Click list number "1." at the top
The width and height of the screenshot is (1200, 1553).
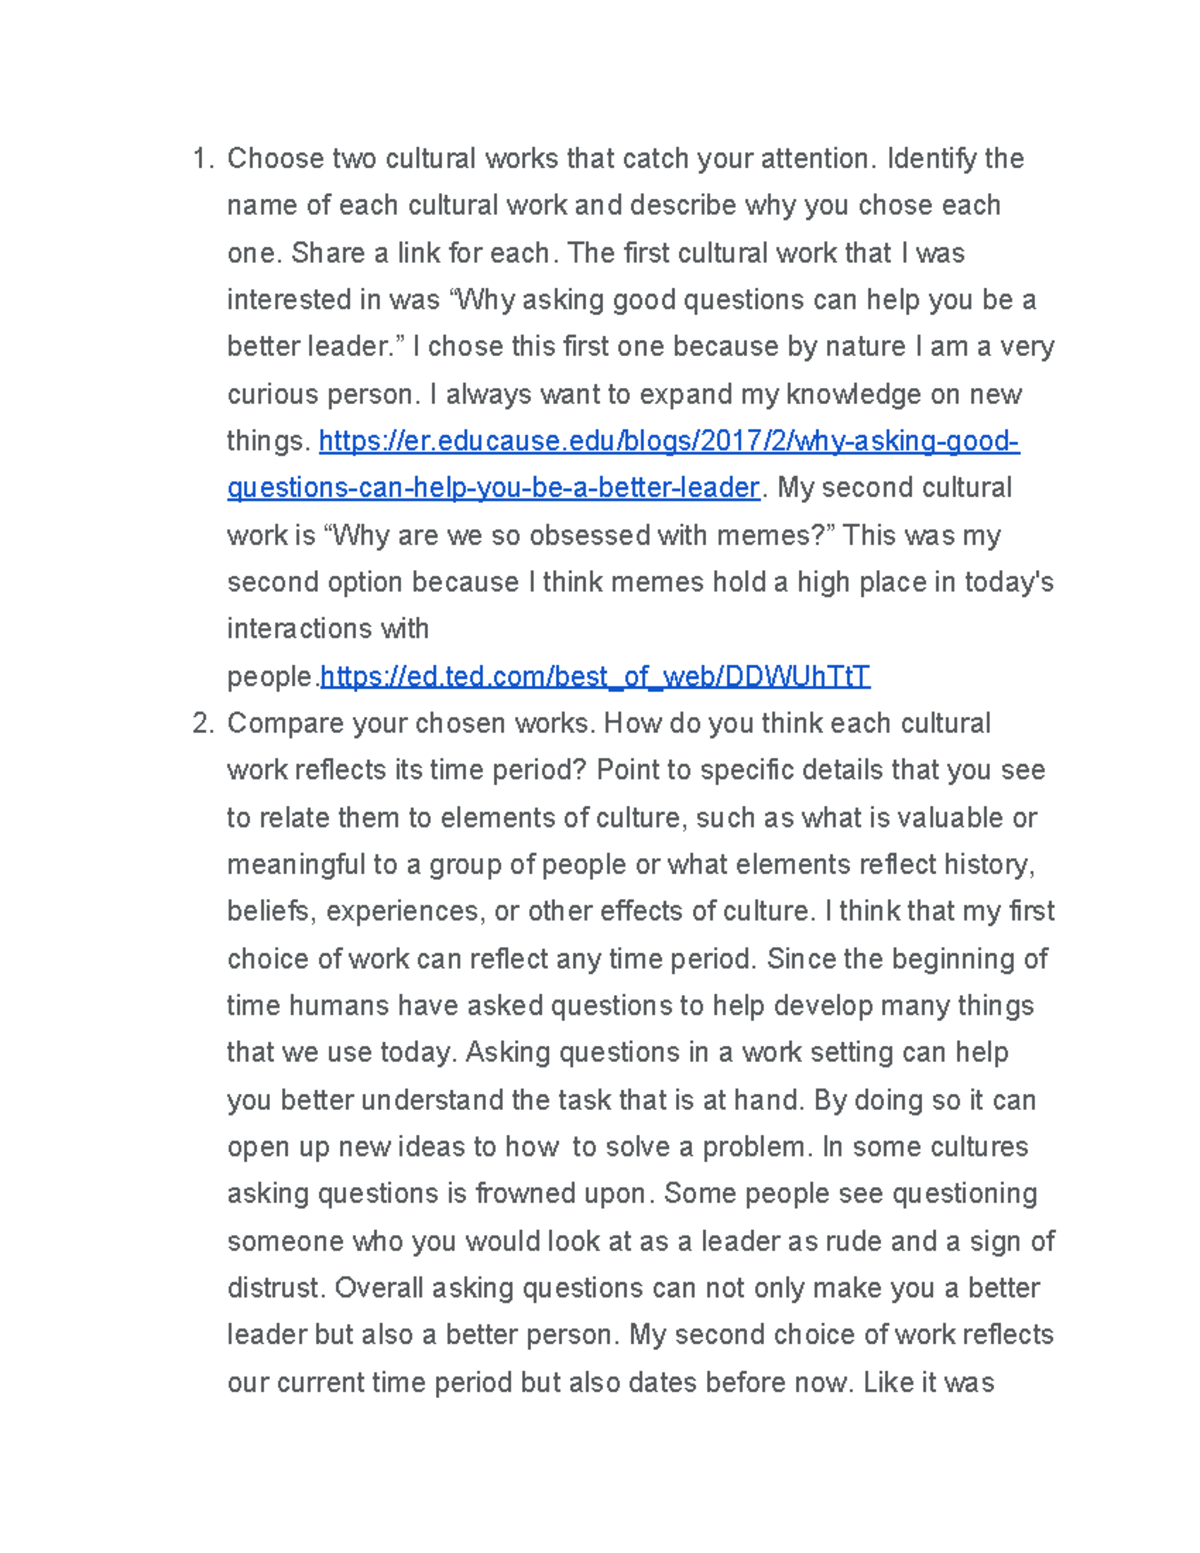(203, 159)
